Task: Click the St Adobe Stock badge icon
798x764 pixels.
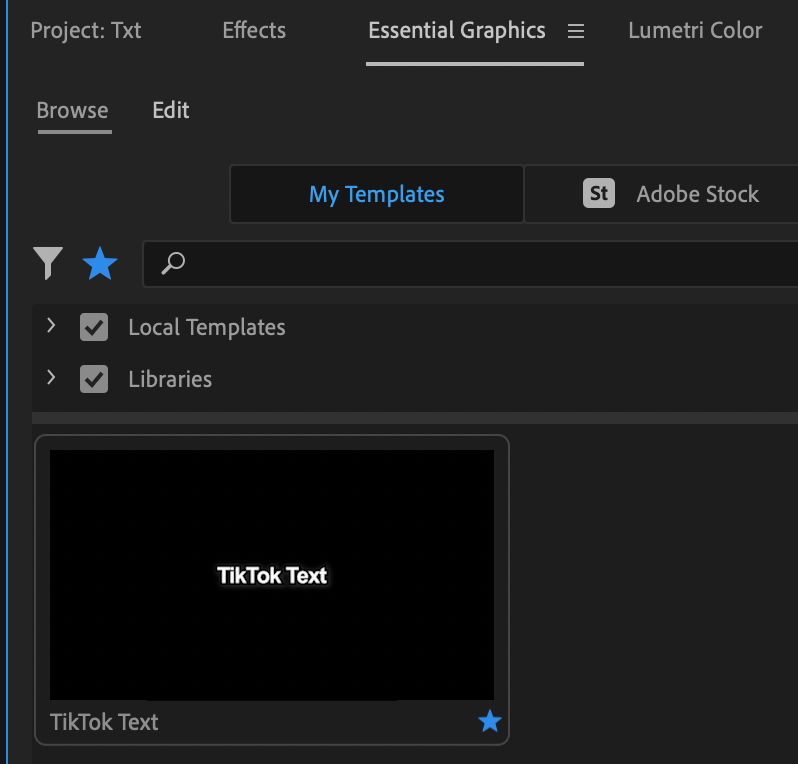Action: coord(599,193)
